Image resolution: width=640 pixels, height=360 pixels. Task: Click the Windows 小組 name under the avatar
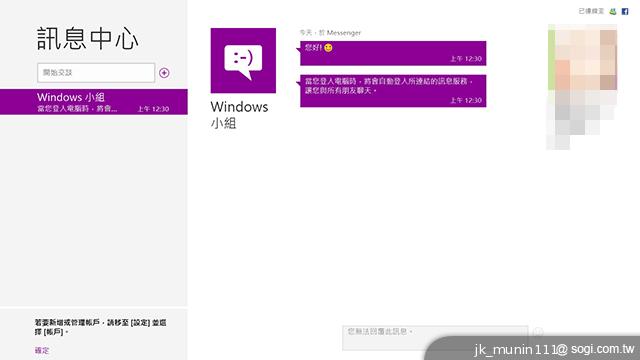click(x=239, y=115)
